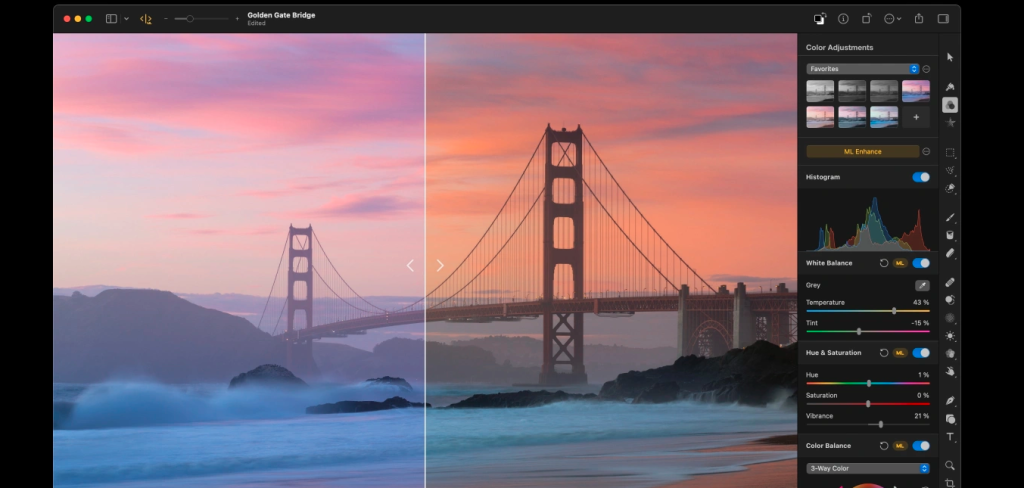Pick grey with the White Balance eyedropper
This screenshot has width=1024, height=488.
[x=921, y=285]
